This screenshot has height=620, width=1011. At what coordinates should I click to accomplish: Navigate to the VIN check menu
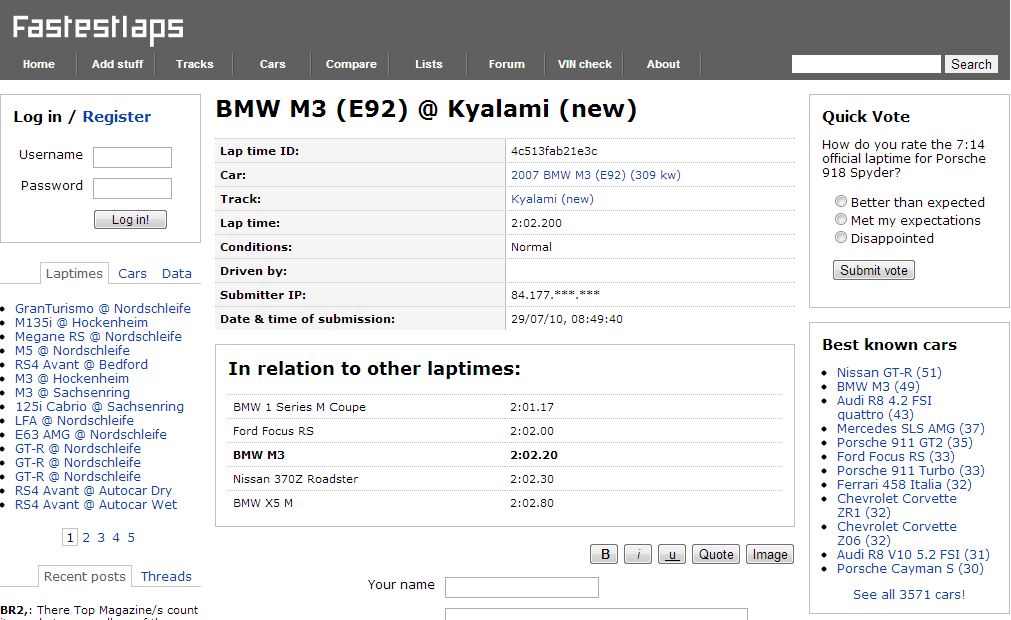coord(583,62)
